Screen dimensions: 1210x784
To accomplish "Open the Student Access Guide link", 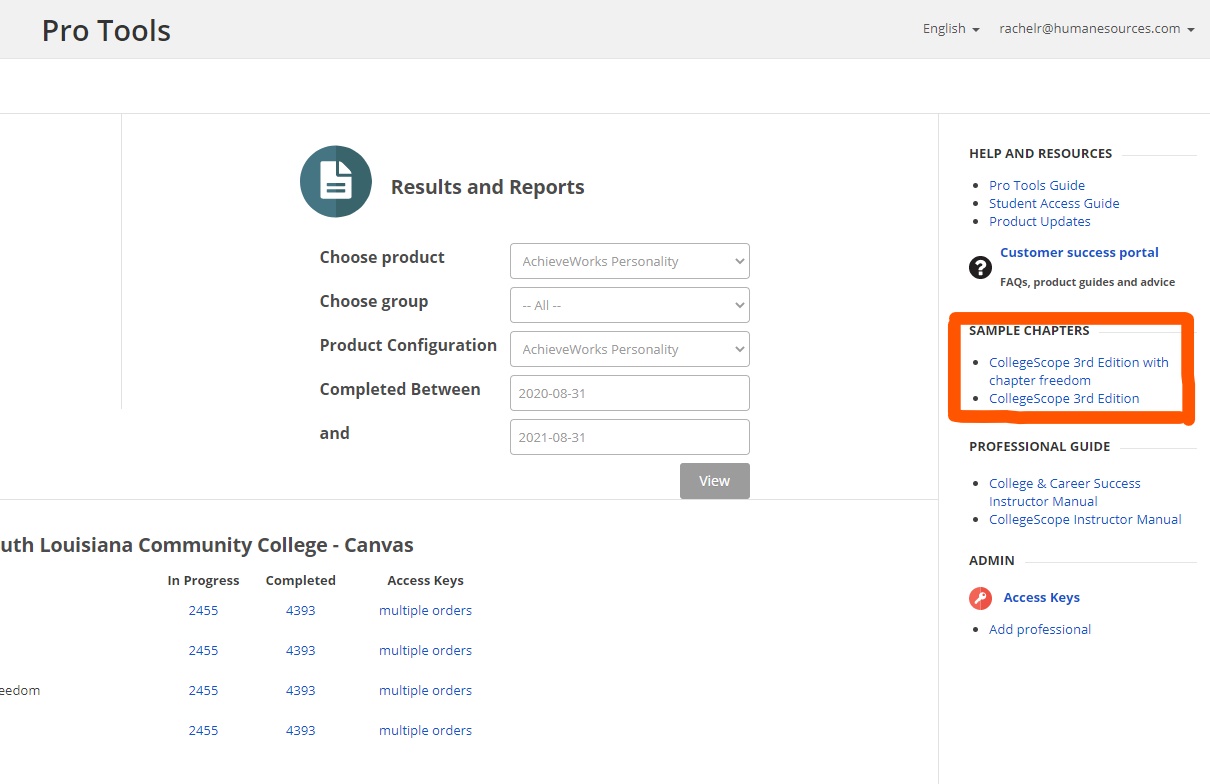I will coord(1053,203).
